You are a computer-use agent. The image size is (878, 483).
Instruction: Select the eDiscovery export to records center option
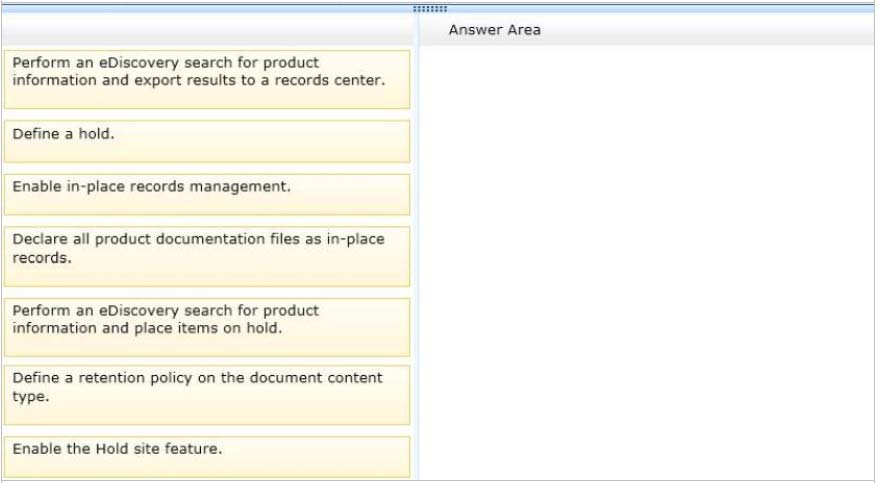tap(206, 79)
